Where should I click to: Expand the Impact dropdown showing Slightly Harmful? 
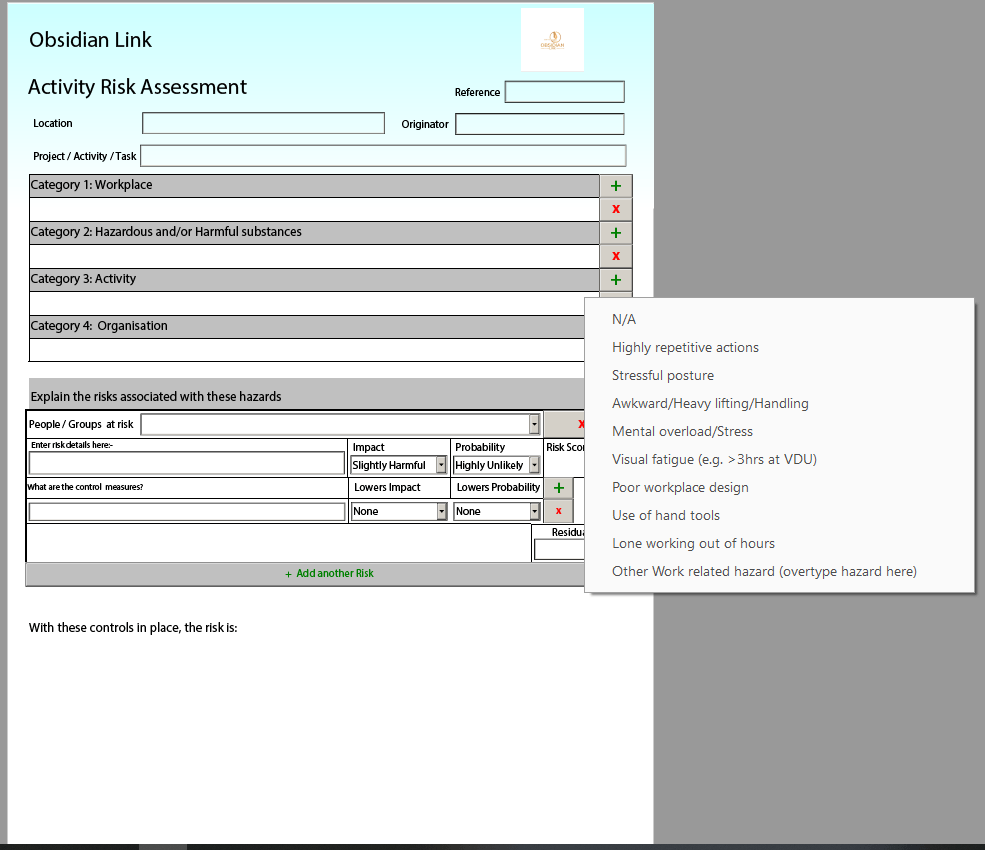point(441,465)
